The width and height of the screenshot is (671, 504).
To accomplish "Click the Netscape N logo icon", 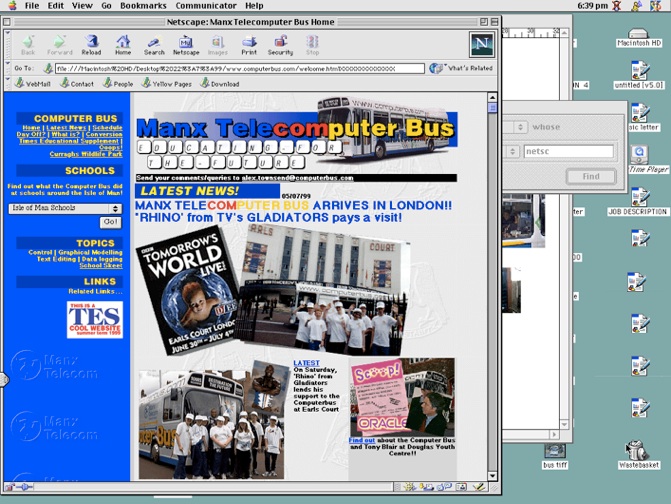I will [x=482, y=44].
